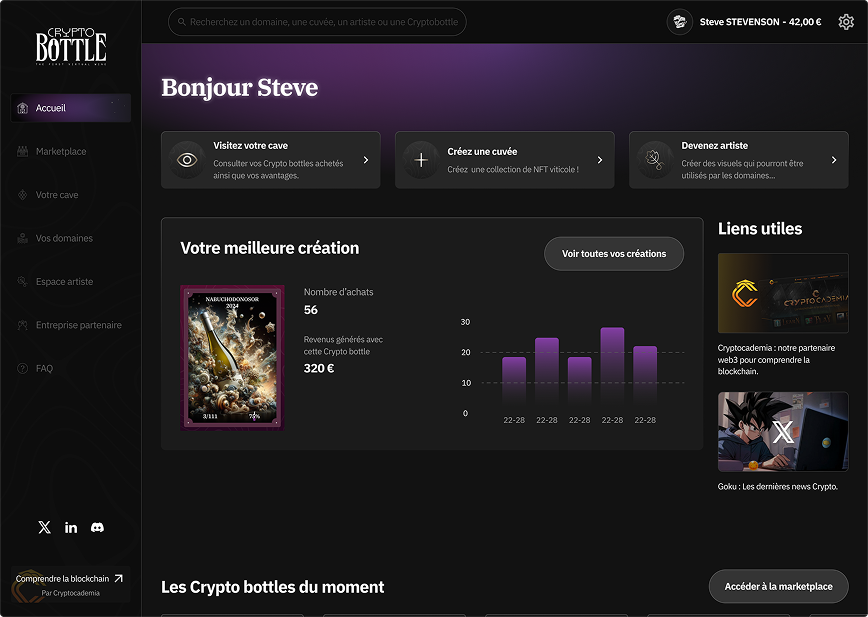Click the settings gear icon
This screenshot has height=617, width=868.
click(x=846, y=22)
